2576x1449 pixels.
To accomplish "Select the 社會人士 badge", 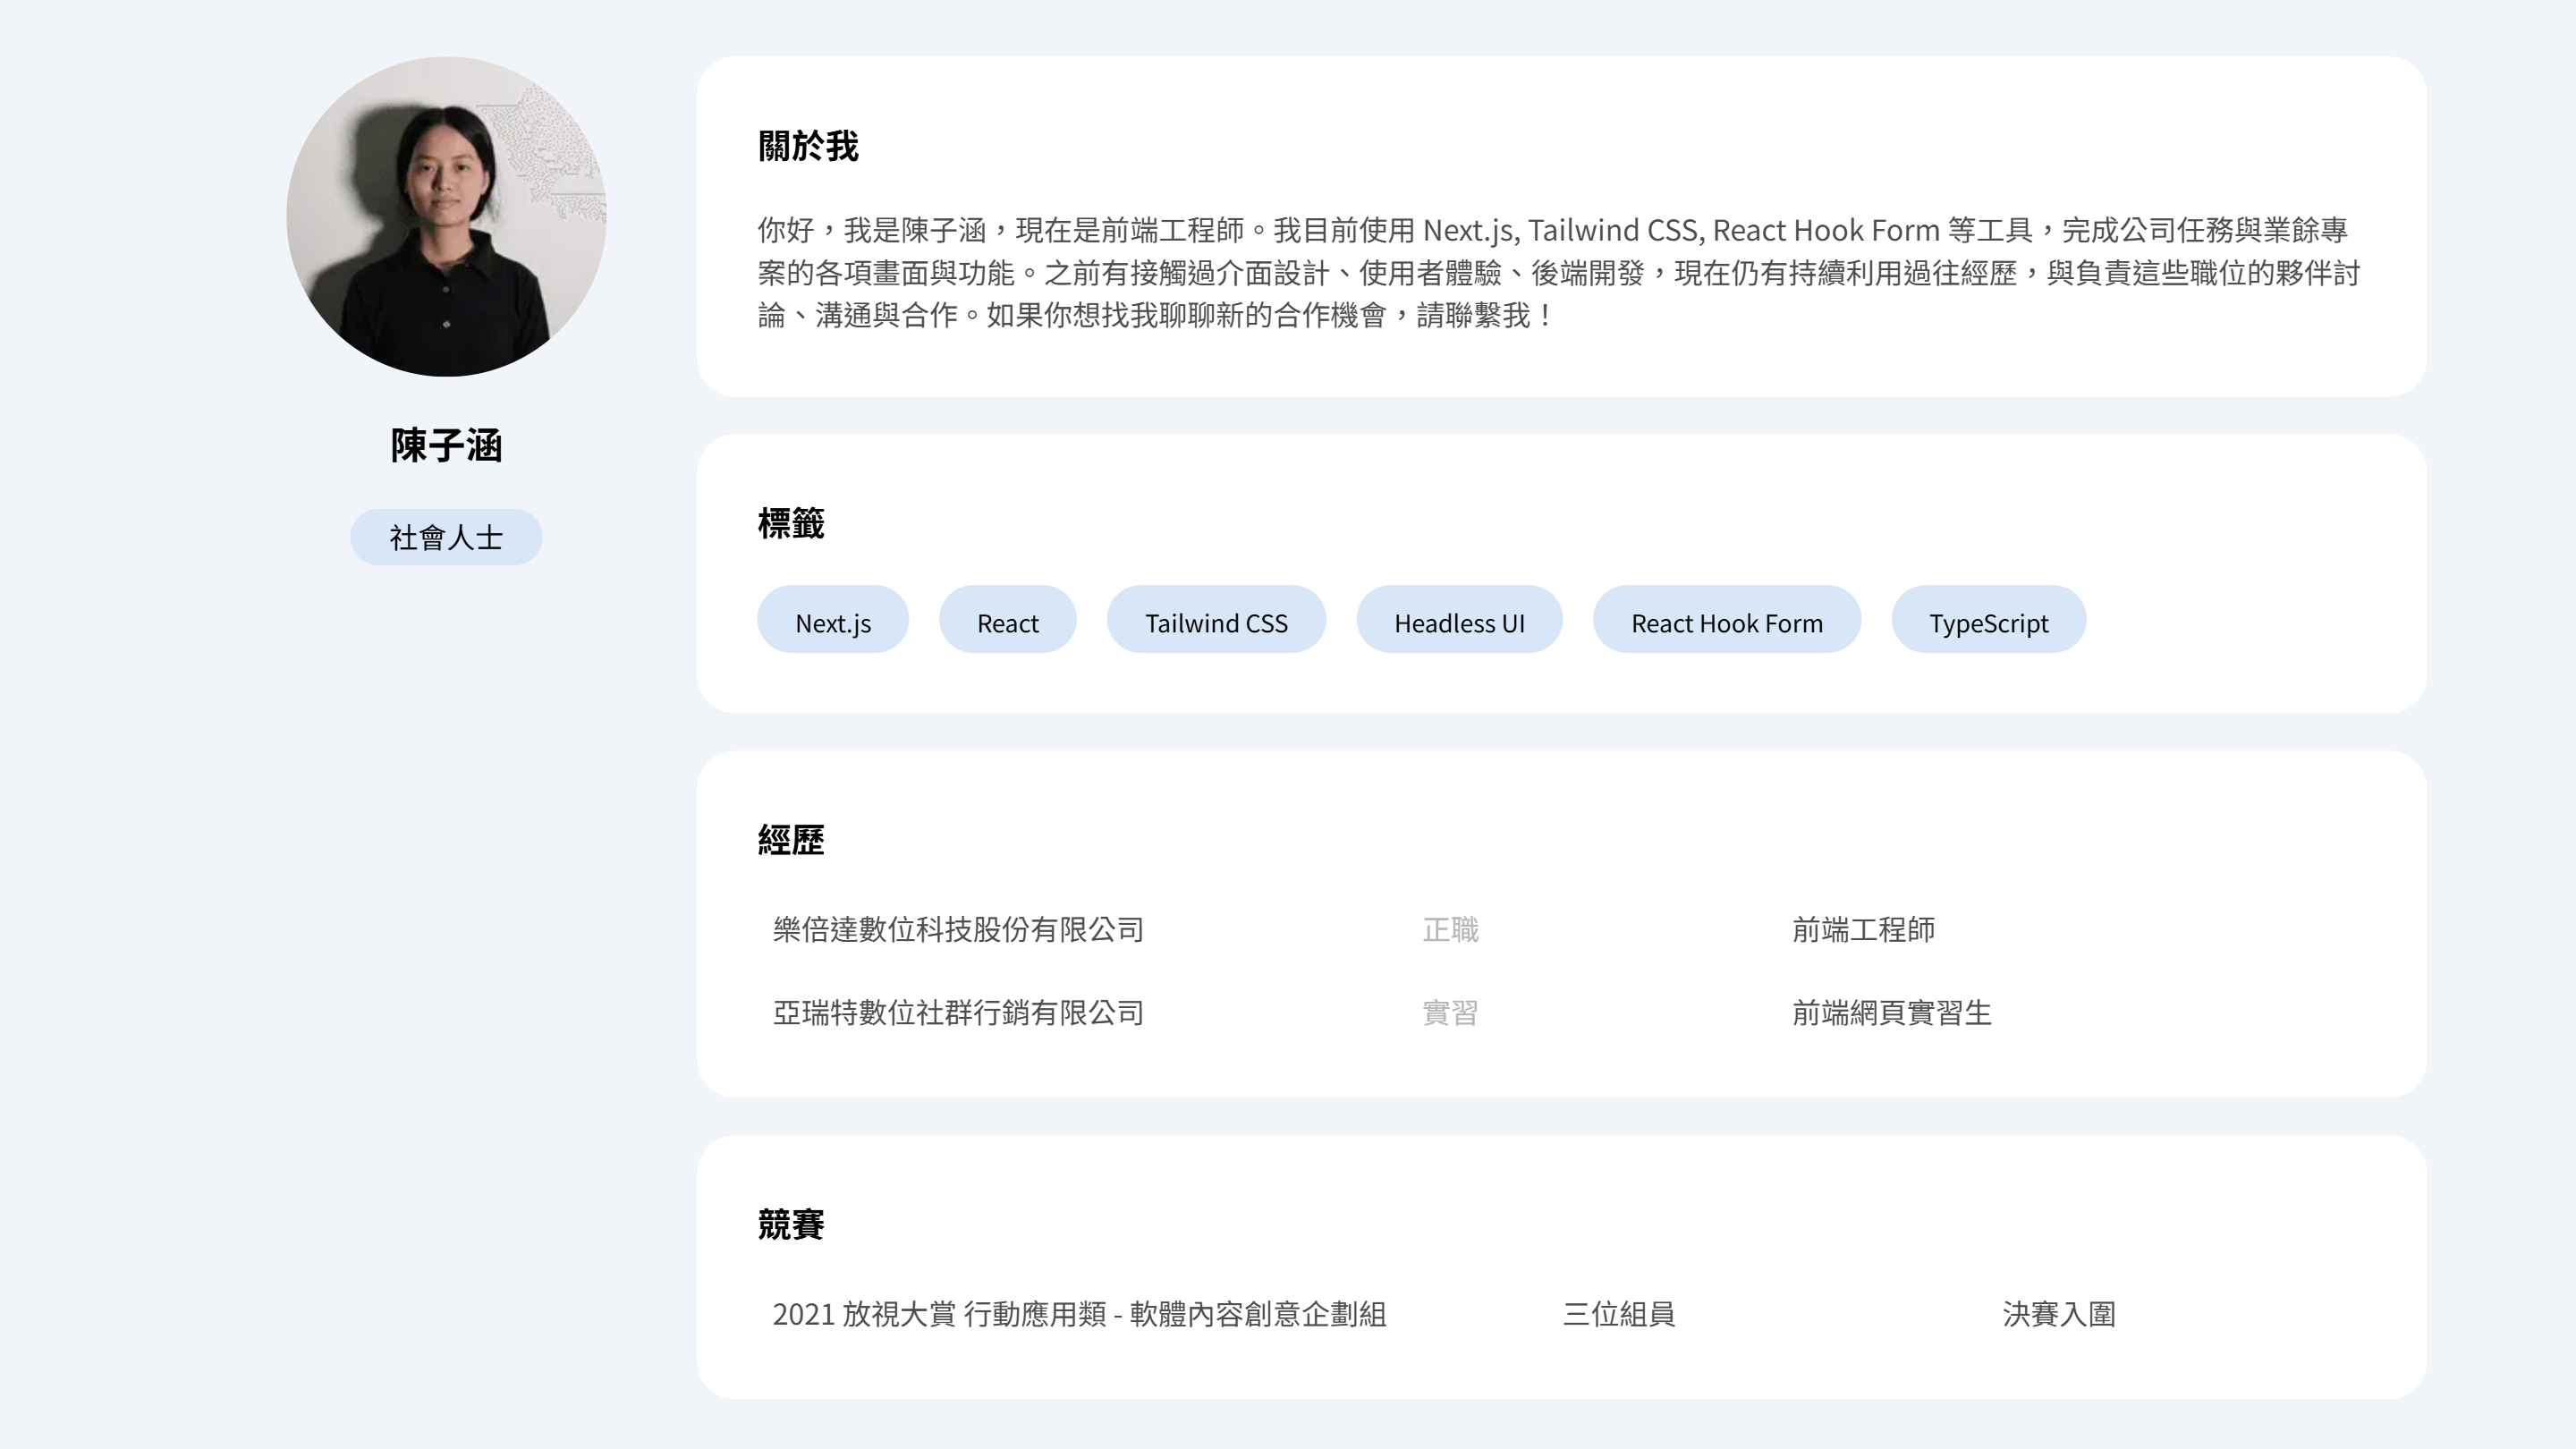I will click(x=446, y=537).
